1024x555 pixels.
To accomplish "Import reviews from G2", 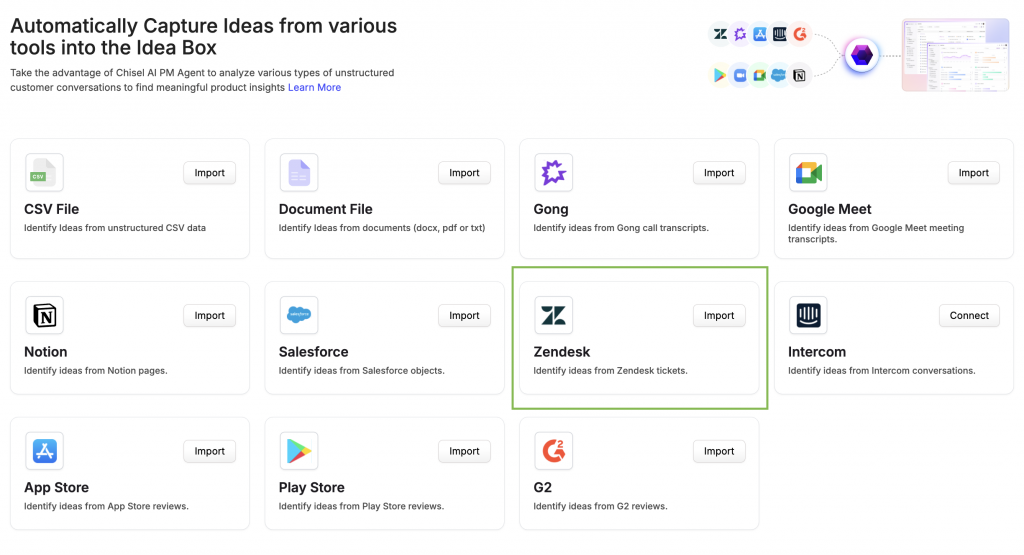I will point(719,452).
